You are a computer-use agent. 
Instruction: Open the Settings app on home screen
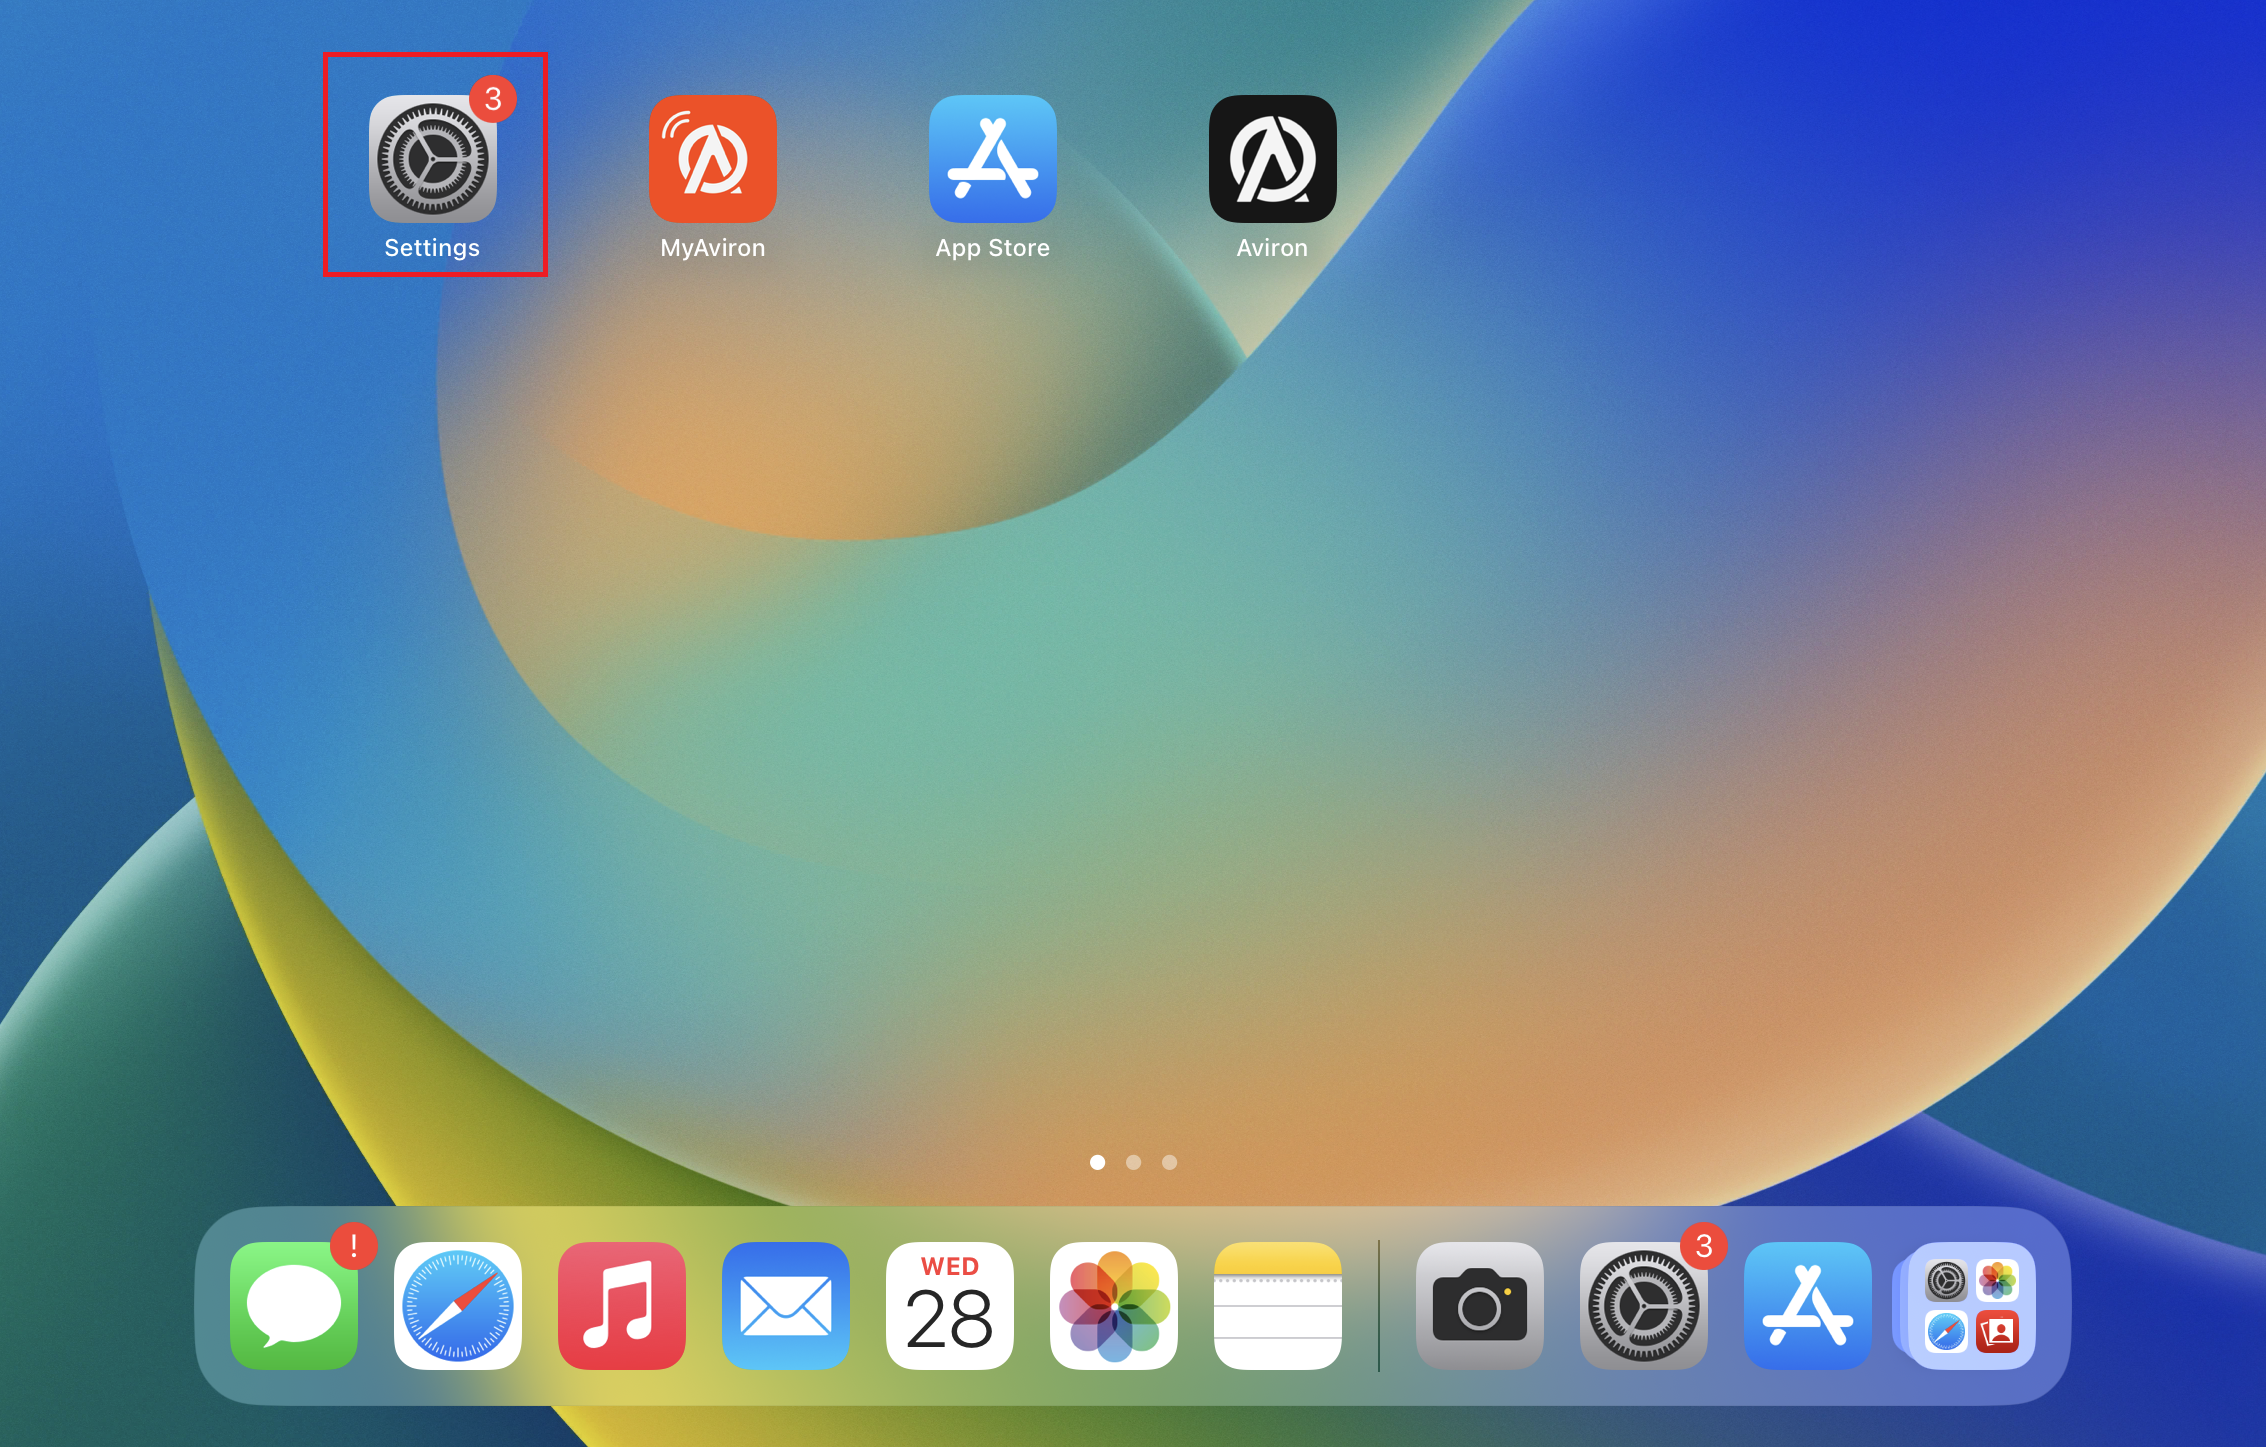[x=433, y=159]
